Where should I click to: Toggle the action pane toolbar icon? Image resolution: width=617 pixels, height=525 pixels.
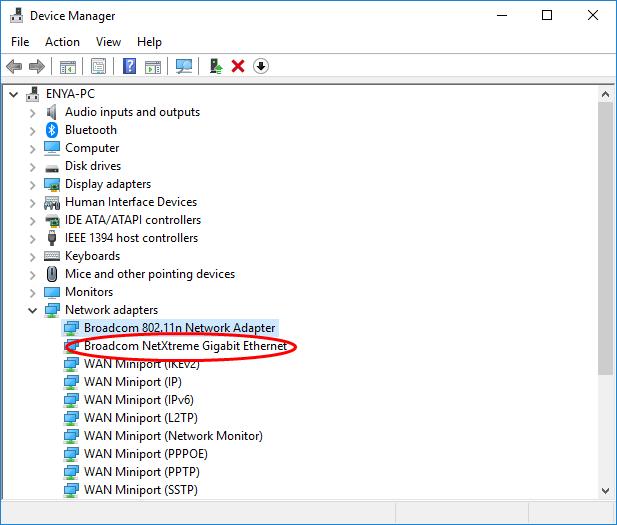tap(153, 66)
